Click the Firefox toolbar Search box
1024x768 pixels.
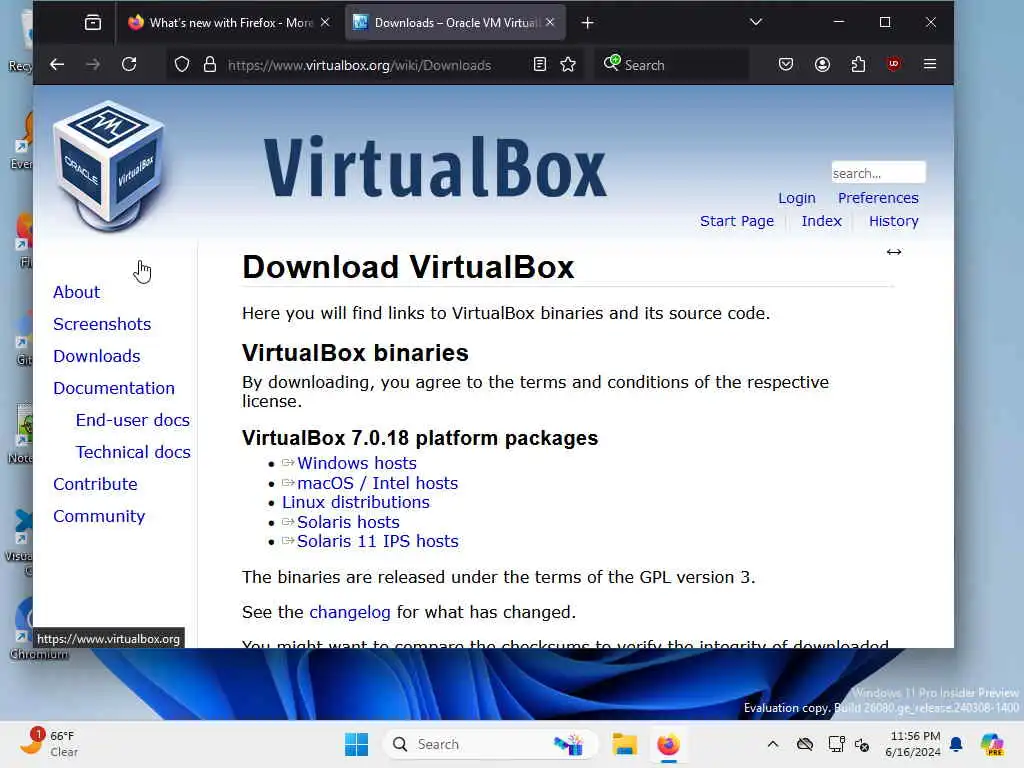673,65
